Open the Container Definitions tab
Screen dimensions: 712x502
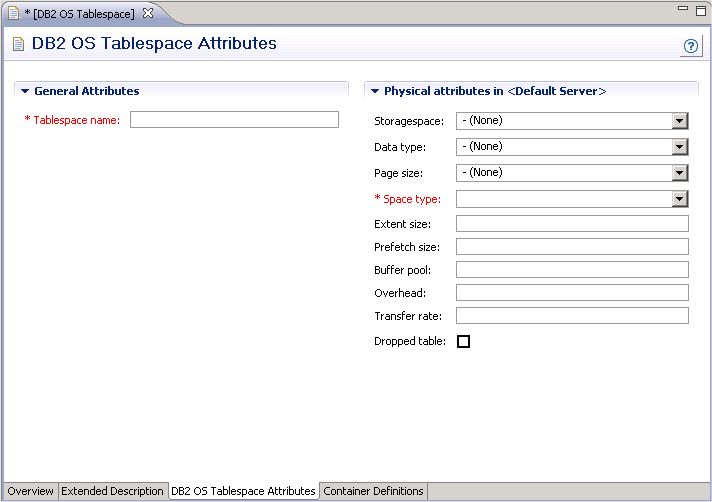click(x=373, y=491)
